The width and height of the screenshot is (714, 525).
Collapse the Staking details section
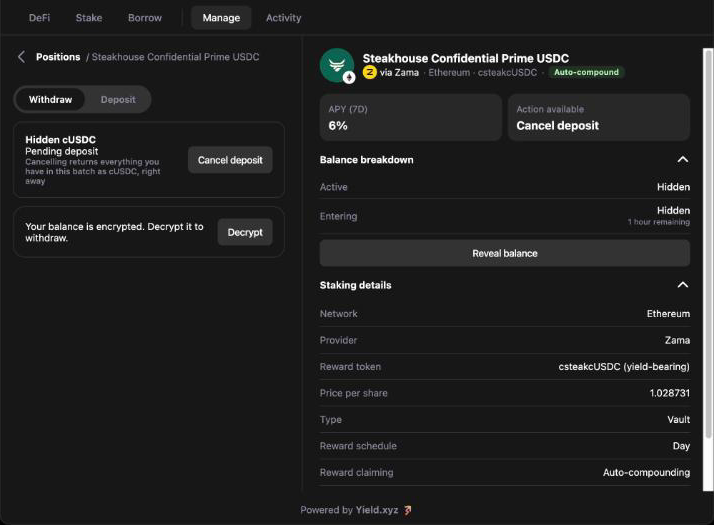click(x=683, y=285)
